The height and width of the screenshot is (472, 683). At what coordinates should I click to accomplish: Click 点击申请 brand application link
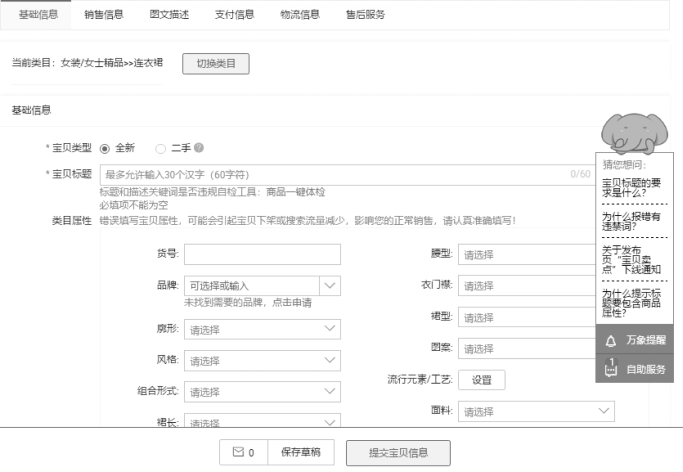click(x=292, y=302)
